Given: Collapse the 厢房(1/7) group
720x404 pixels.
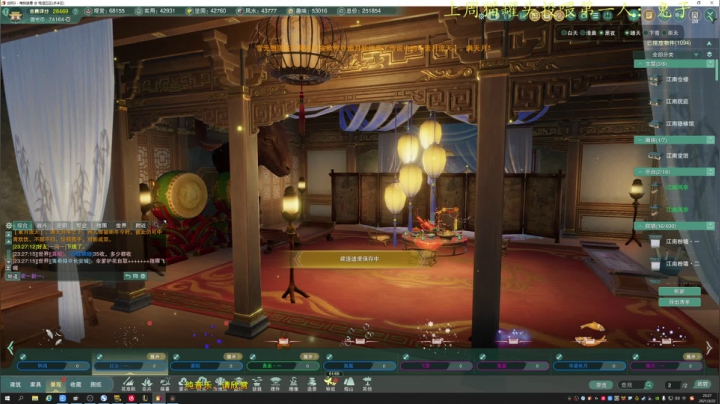Looking at the screenshot, I should 640,140.
